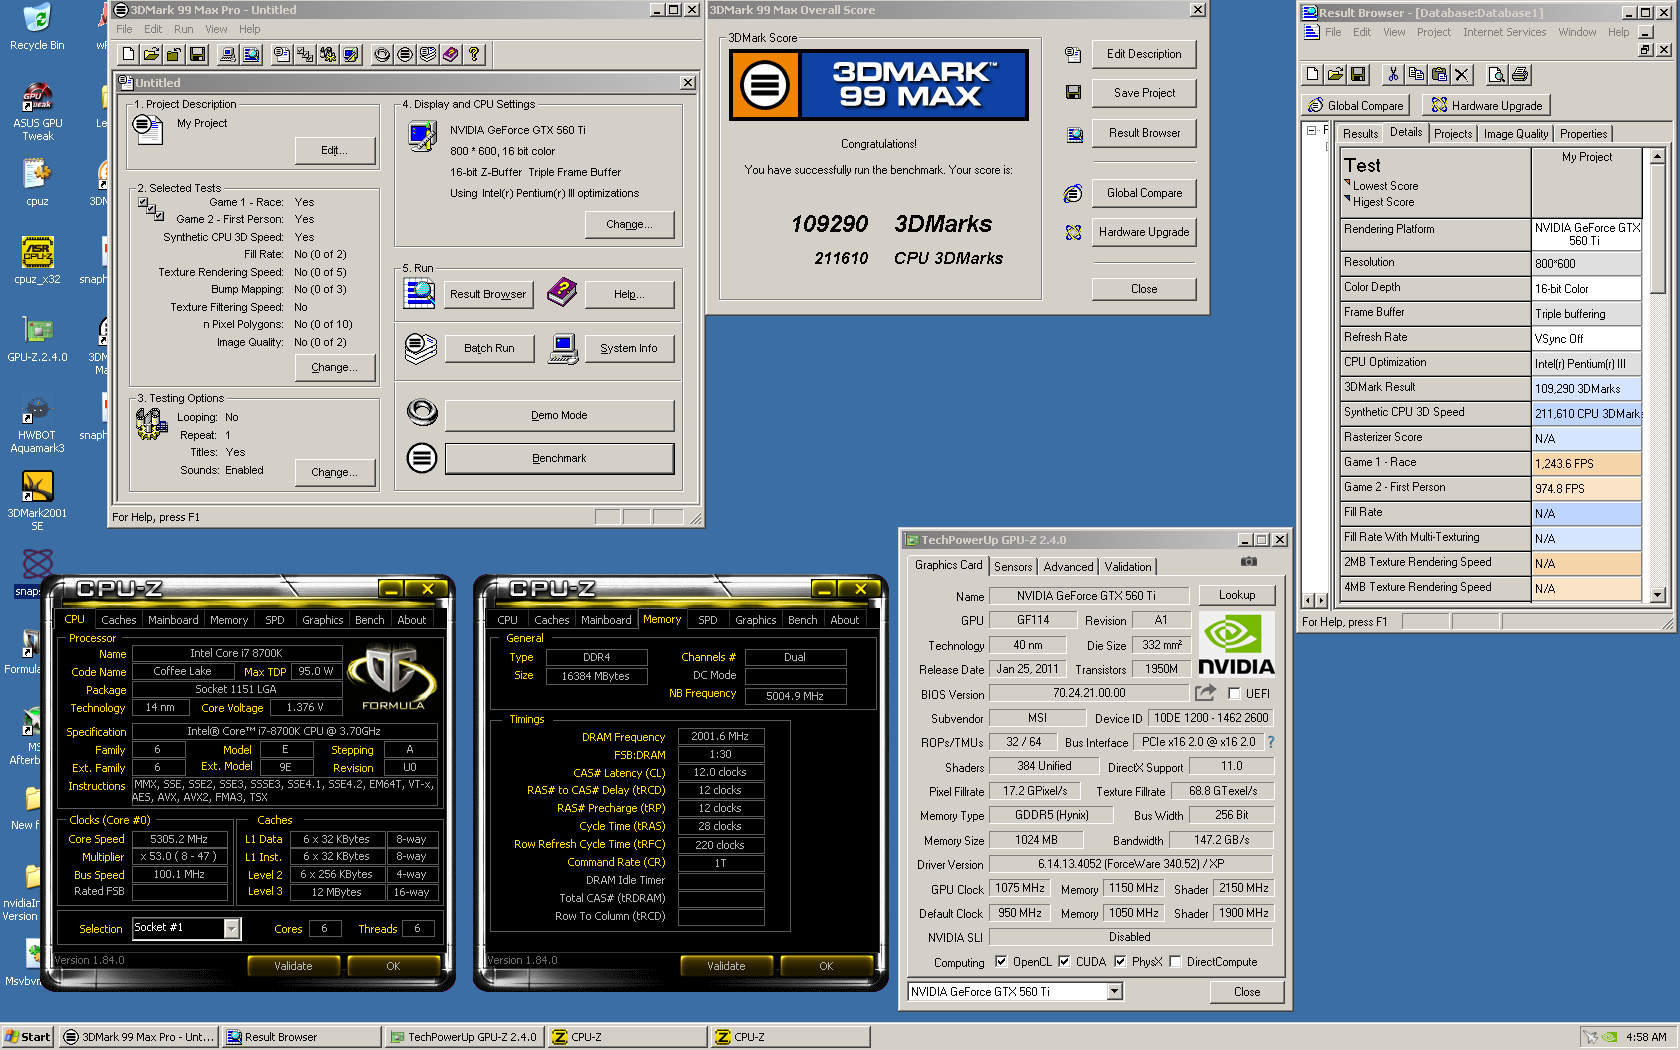Open Mainboard tab in CPU-Z processor window
The height and width of the screenshot is (1050, 1680).
tap(173, 620)
